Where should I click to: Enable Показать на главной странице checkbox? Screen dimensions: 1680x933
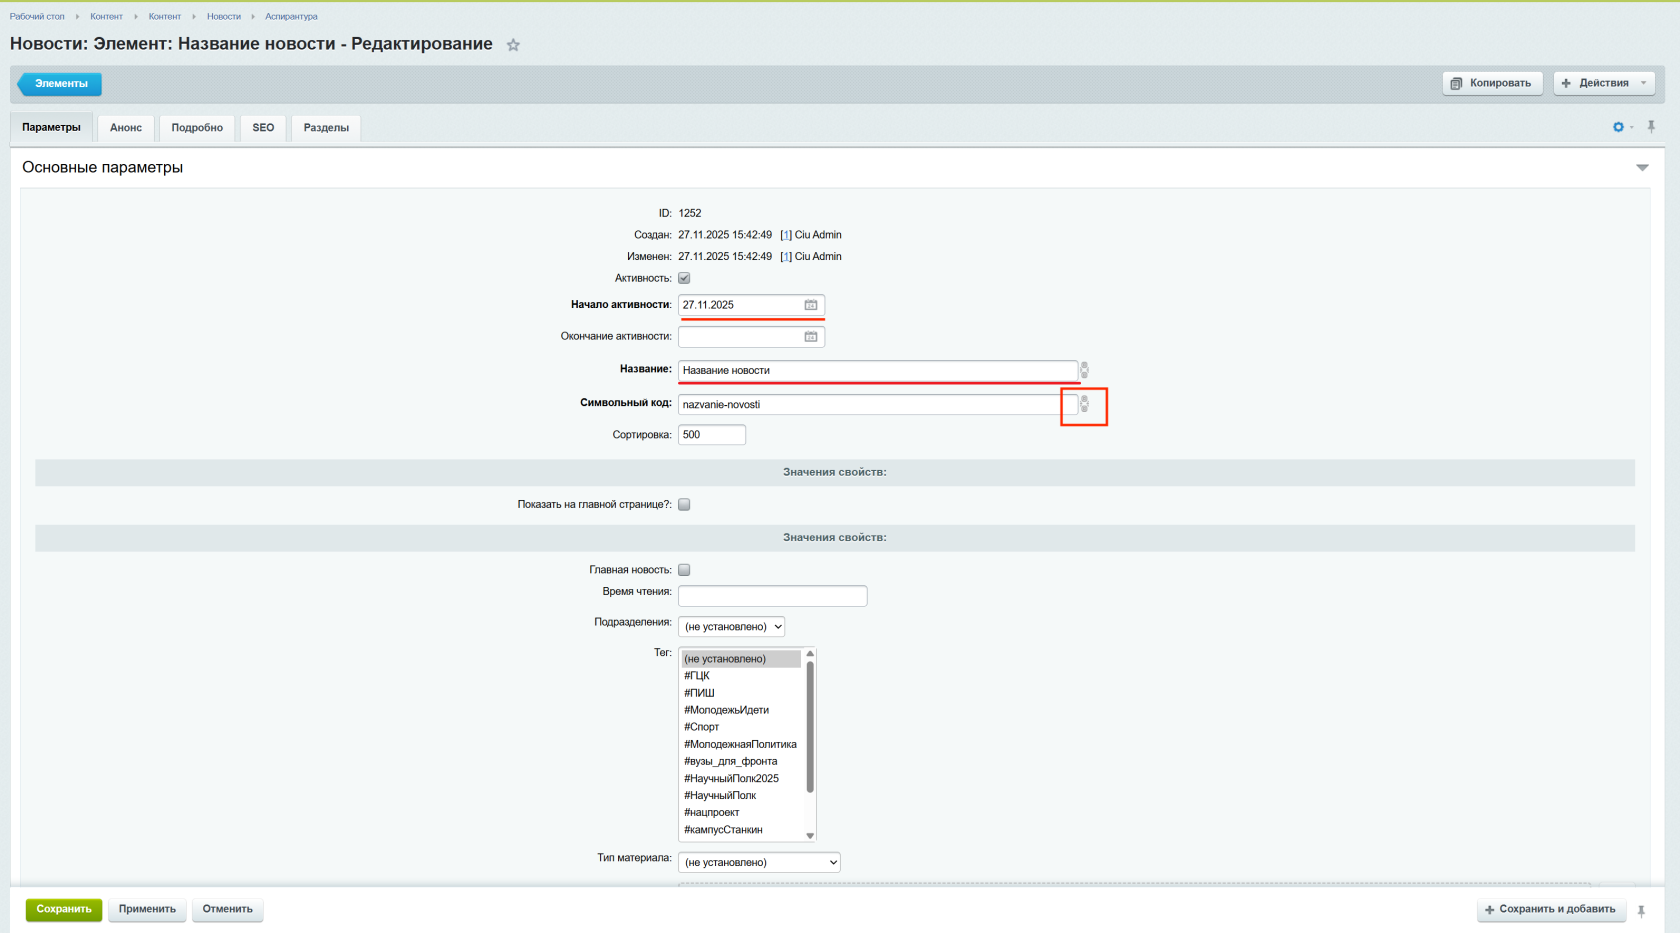[684, 504]
